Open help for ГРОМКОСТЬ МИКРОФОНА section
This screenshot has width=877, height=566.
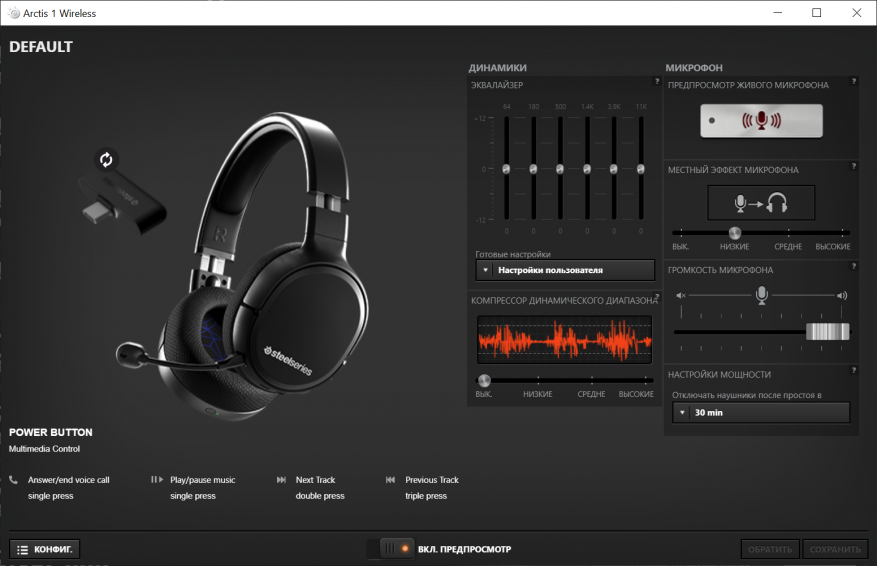(854, 266)
